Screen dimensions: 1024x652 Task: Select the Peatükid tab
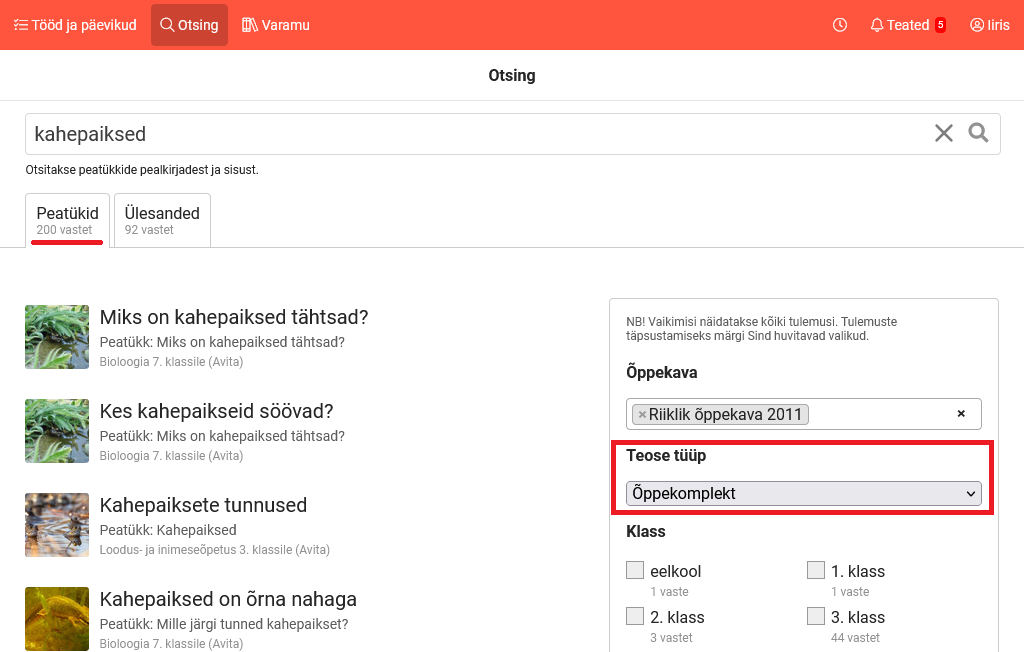tap(67, 220)
